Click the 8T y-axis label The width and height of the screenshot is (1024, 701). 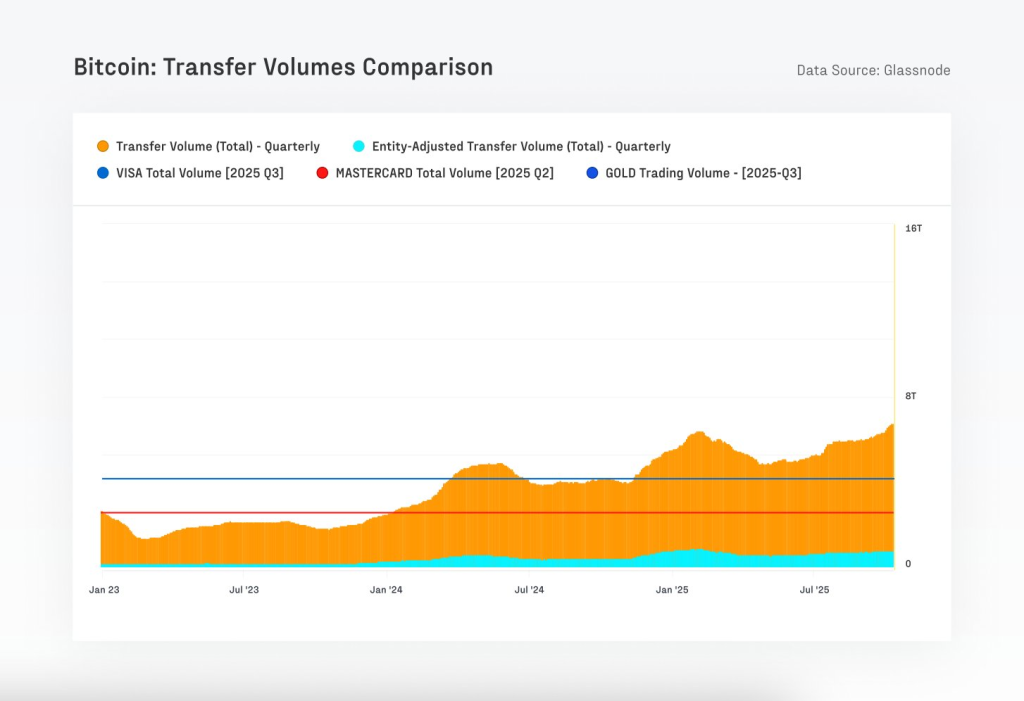pyautogui.click(x=910, y=396)
